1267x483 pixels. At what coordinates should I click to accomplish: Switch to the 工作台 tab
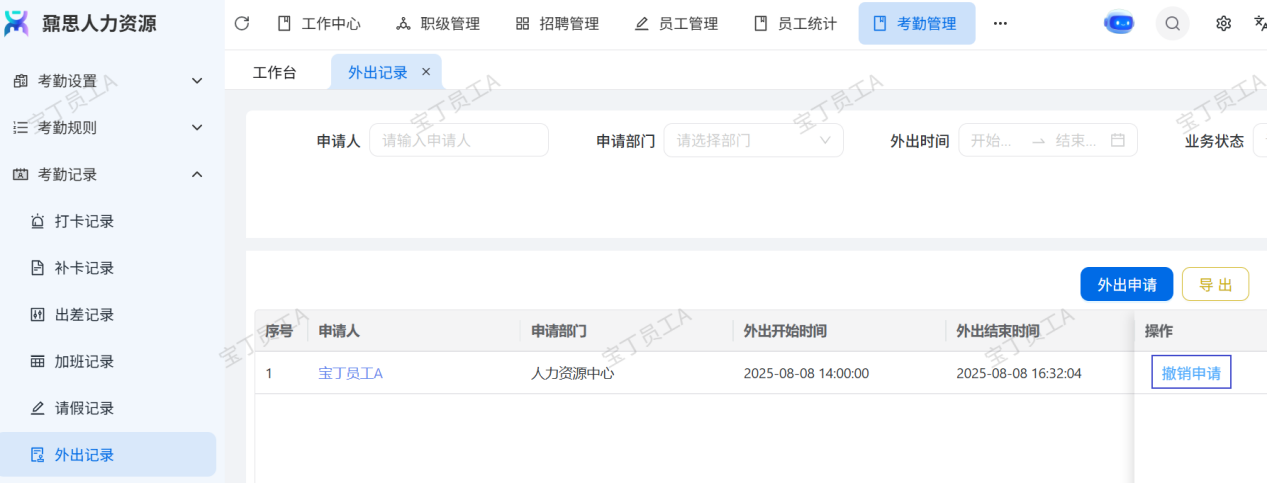point(274,72)
